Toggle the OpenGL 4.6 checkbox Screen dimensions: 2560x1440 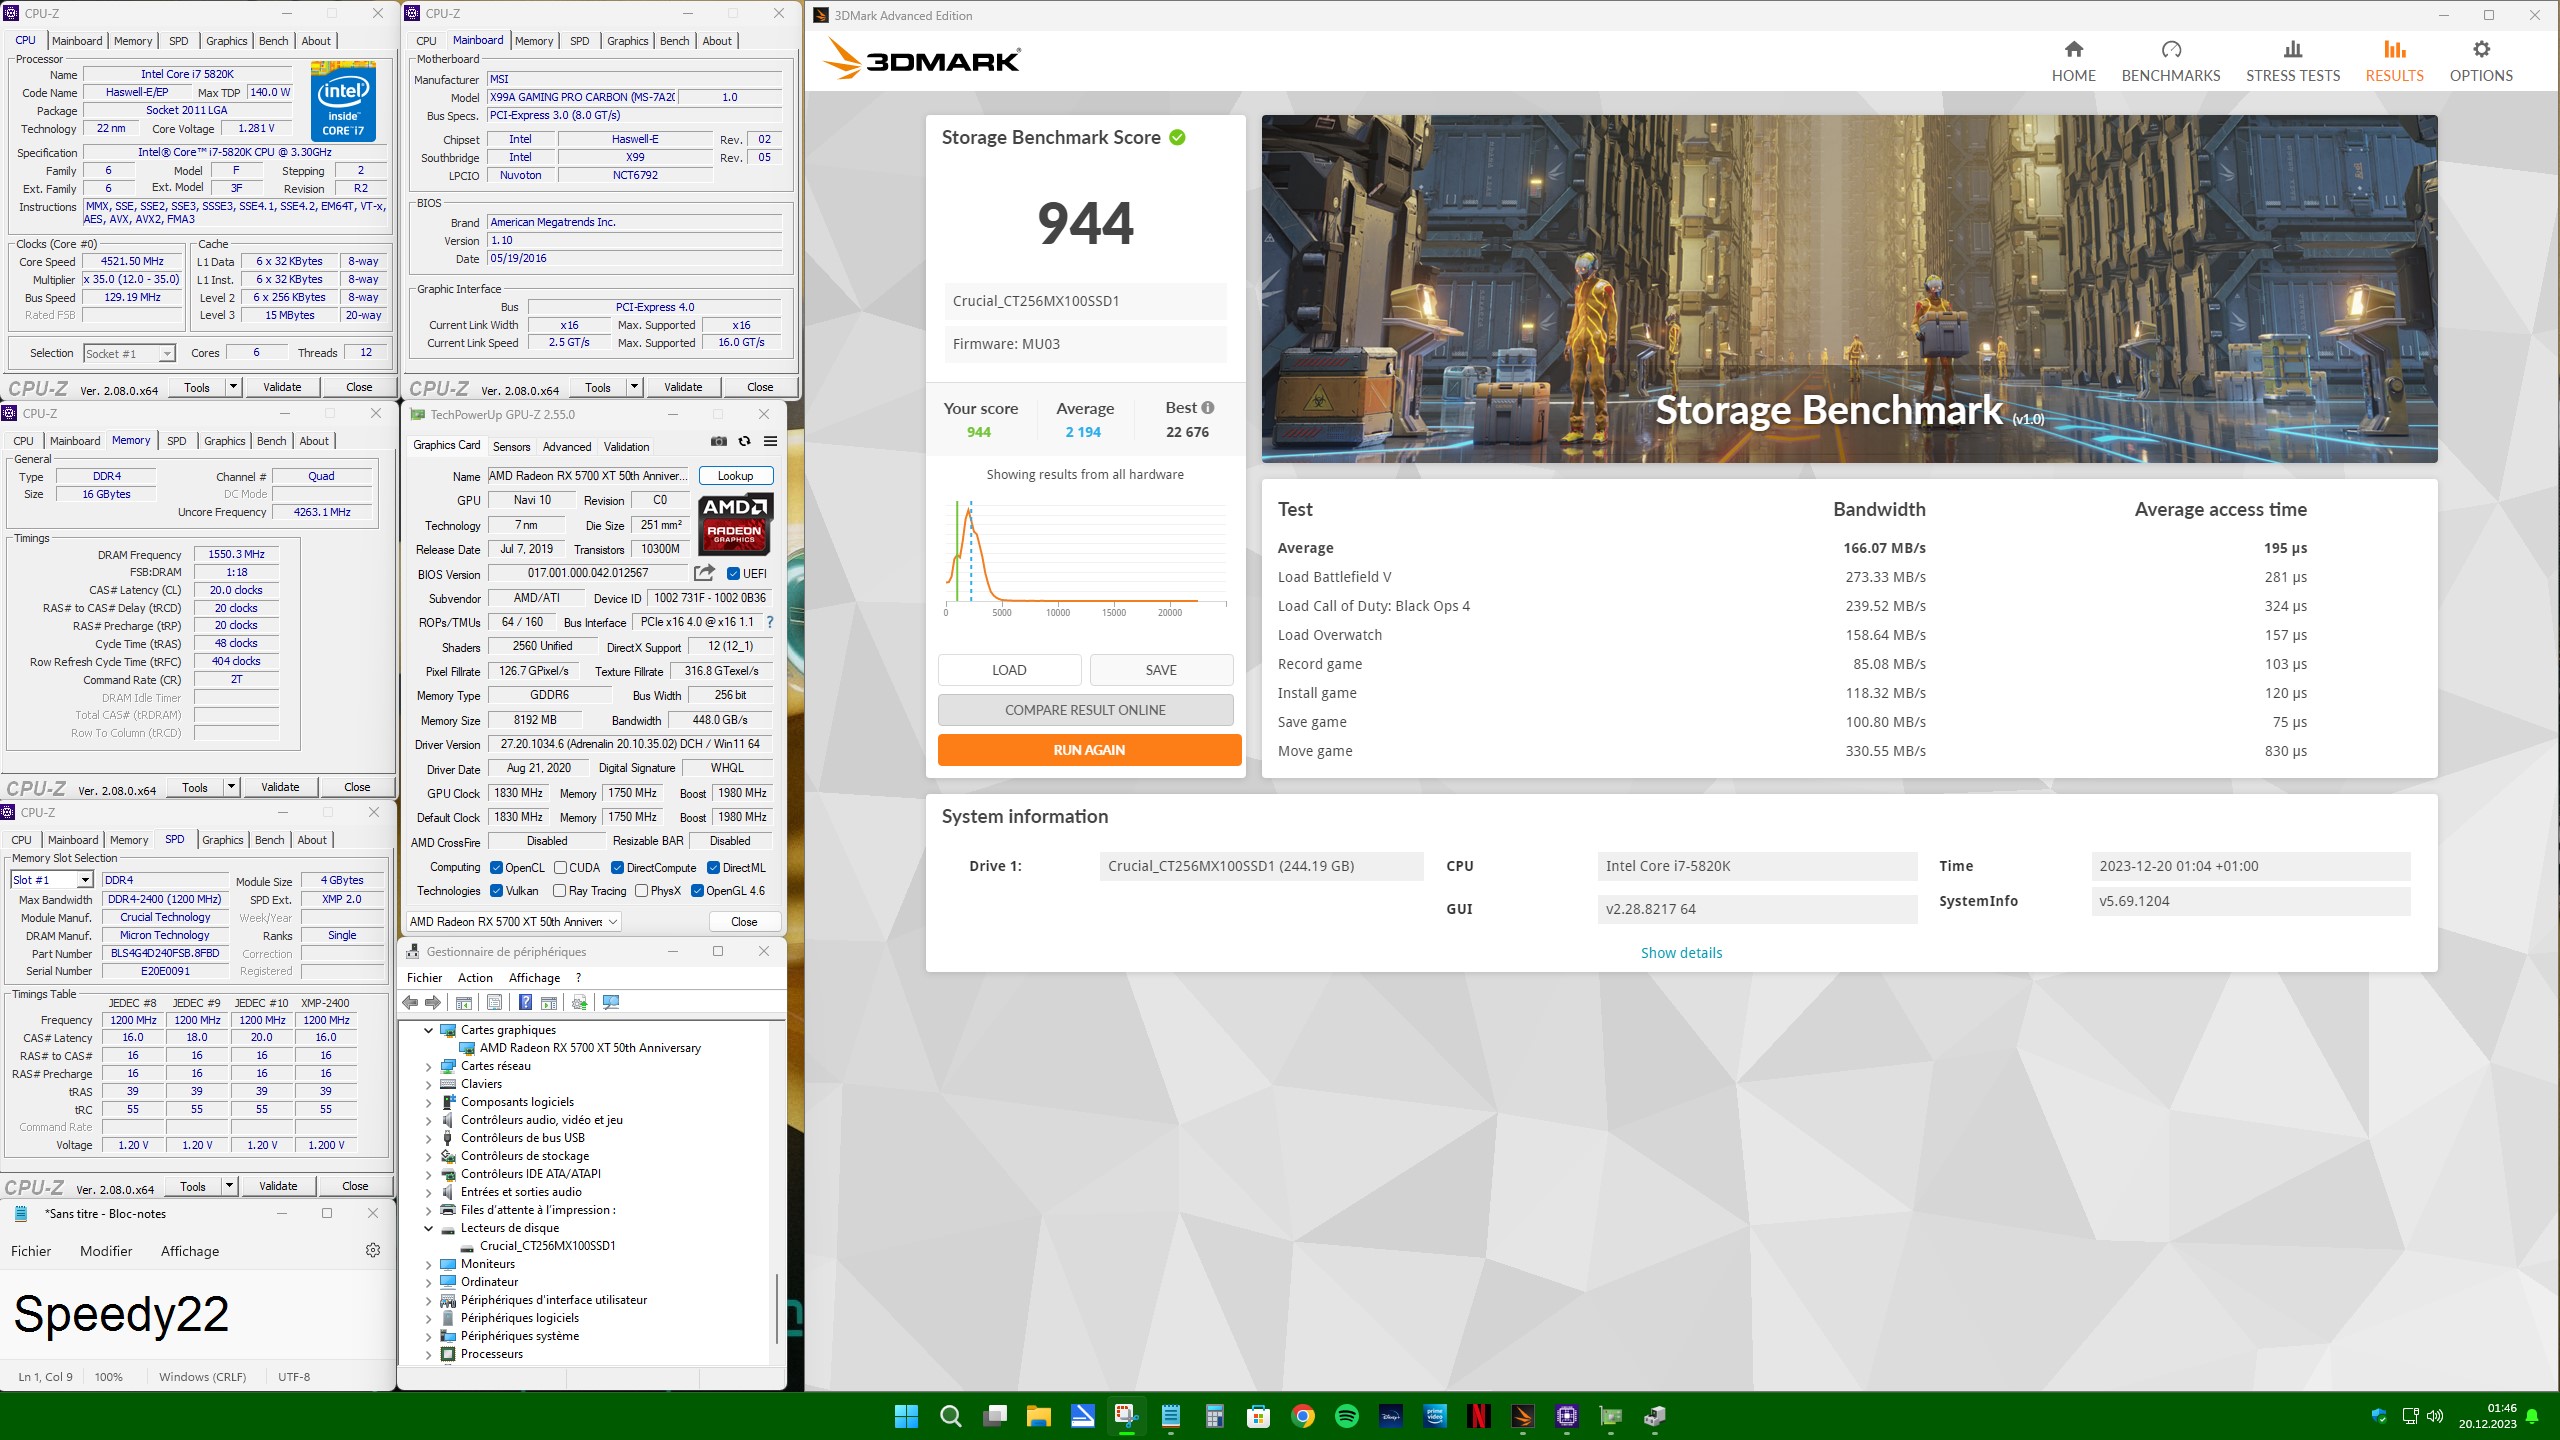click(x=697, y=890)
